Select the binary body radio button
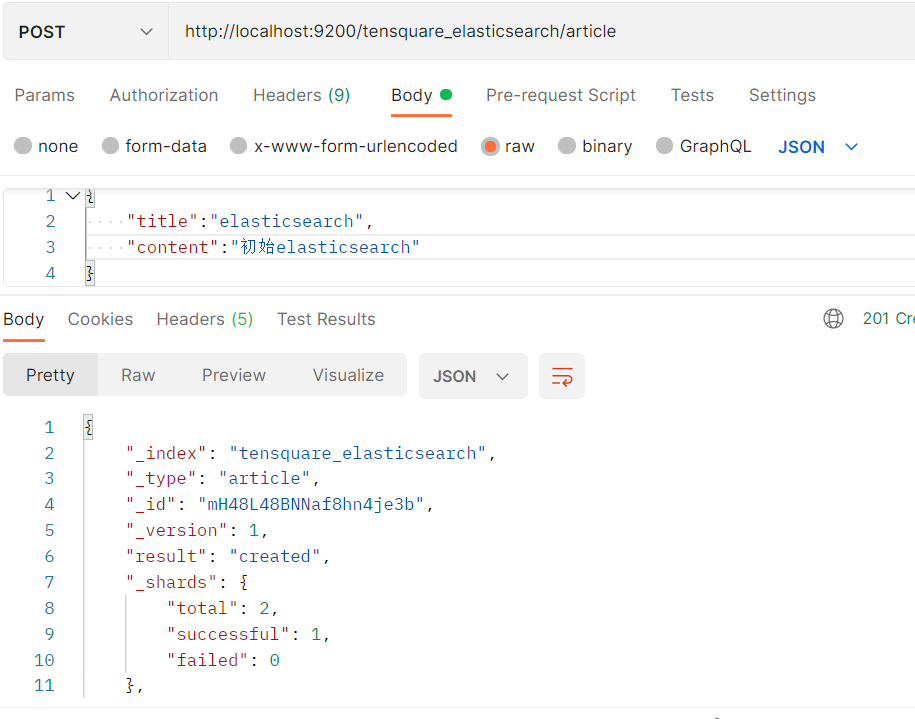The image size is (915, 719). pos(567,146)
